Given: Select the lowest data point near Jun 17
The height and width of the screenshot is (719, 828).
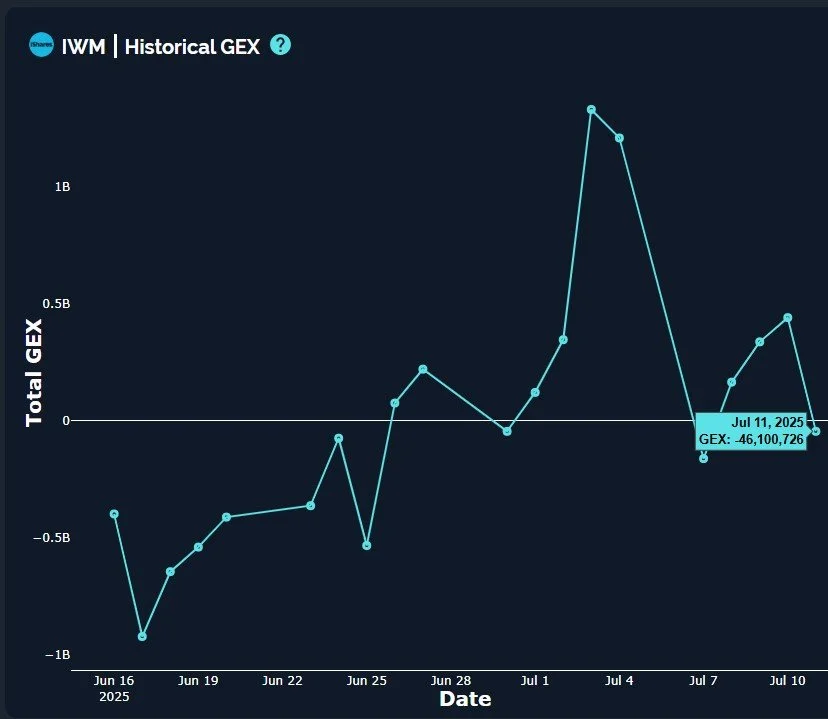Looking at the screenshot, I should tap(142, 637).
